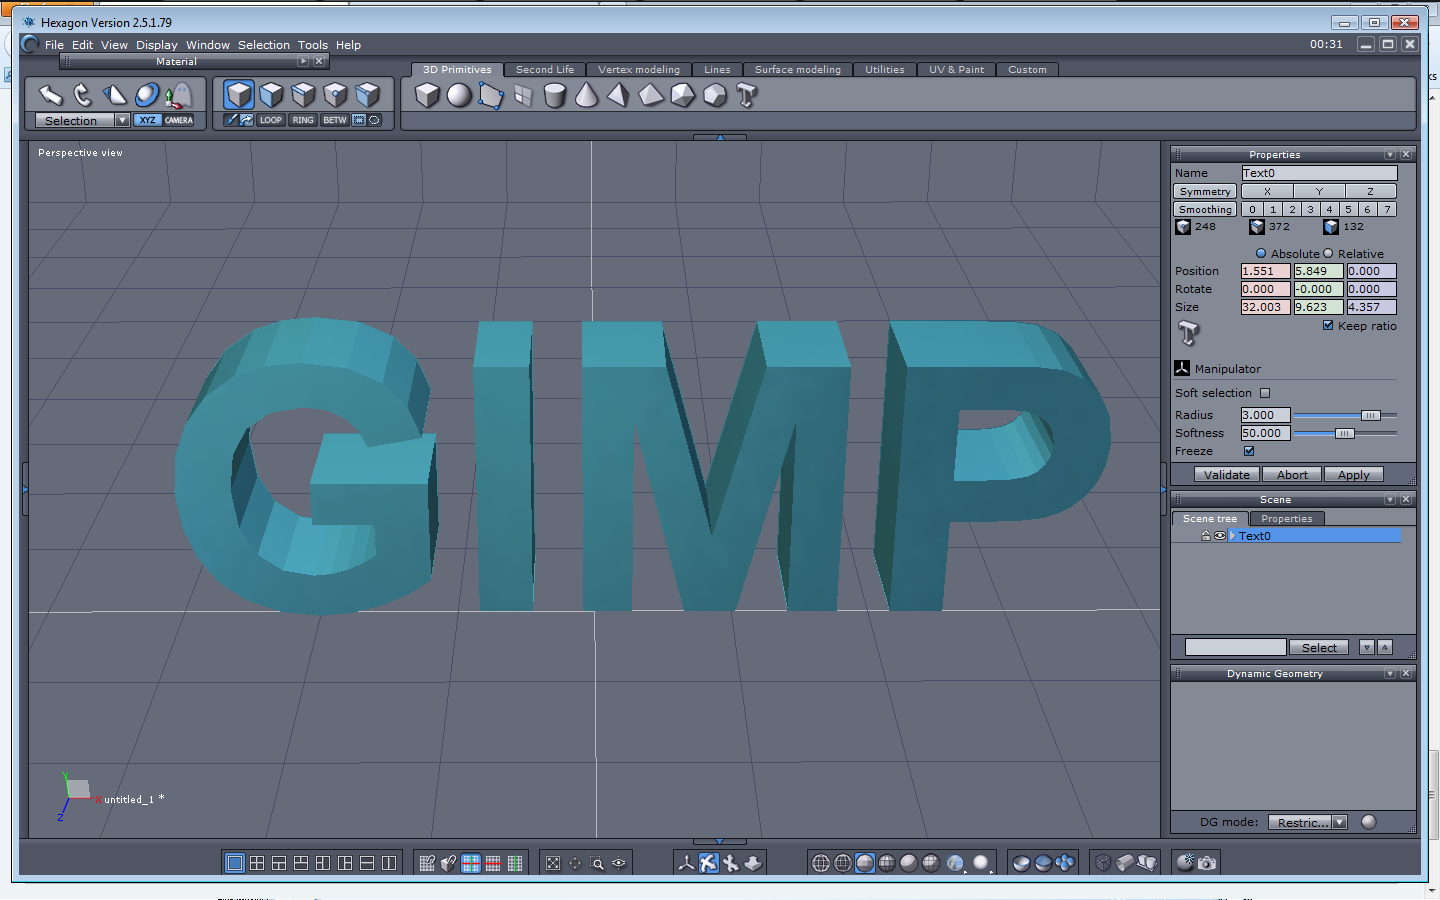
Task: Click the Select button in Scene panel
Action: pyautogui.click(x=1319, y=648)
